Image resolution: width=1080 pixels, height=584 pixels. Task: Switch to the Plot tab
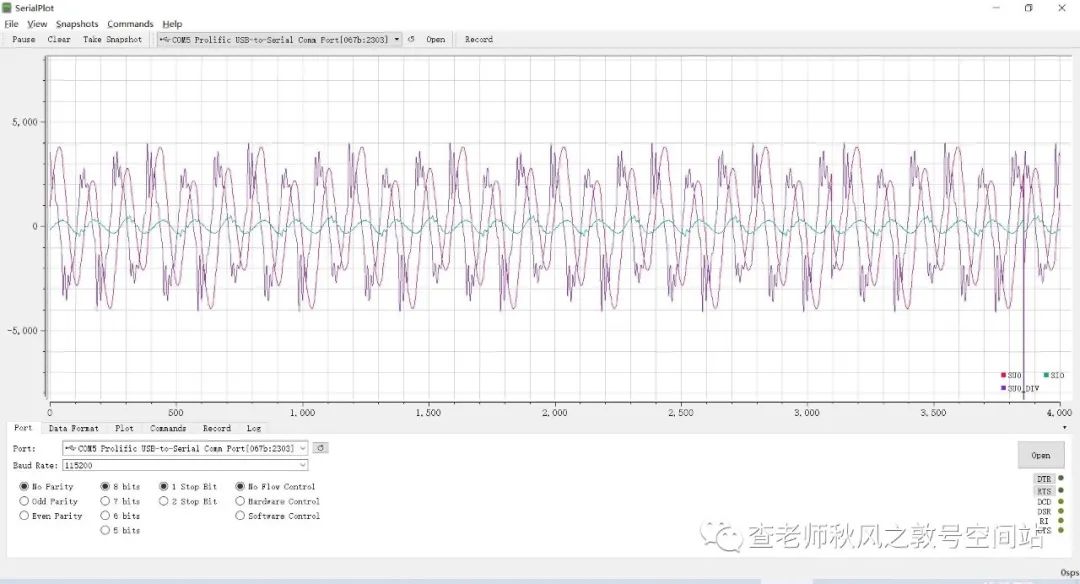click(x=124, y=428)
